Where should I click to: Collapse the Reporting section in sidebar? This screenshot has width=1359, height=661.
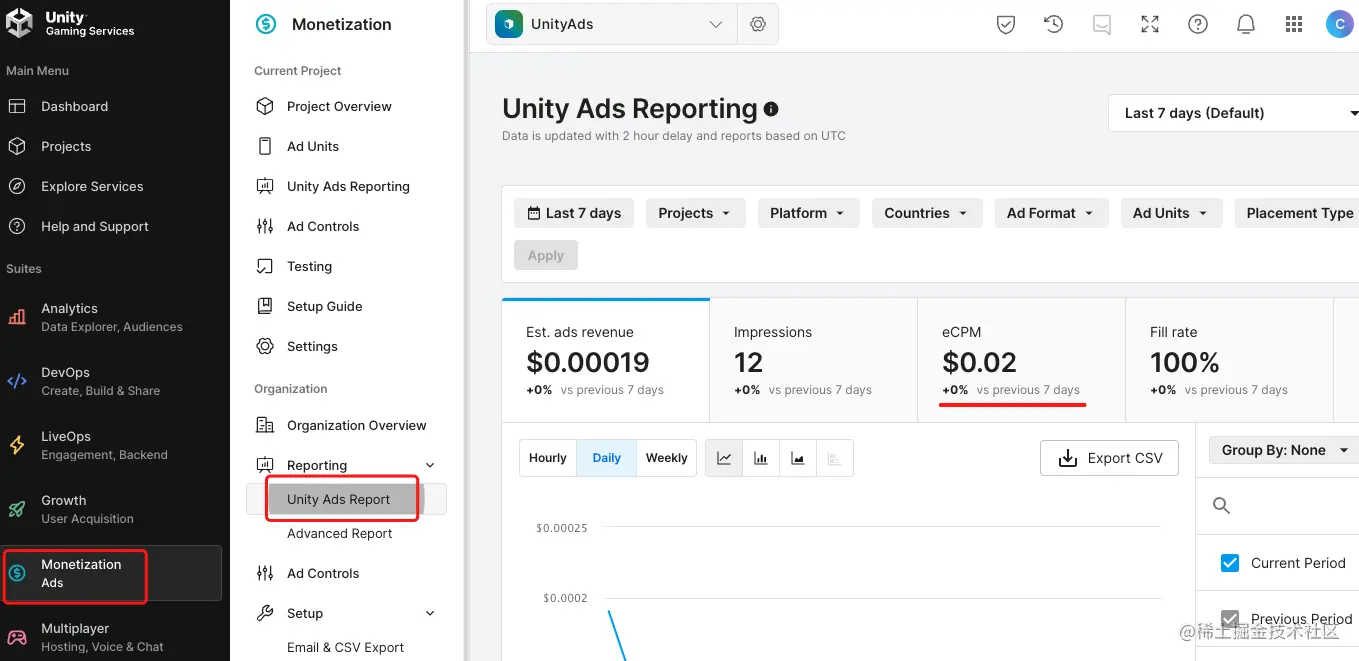(430, 464)
